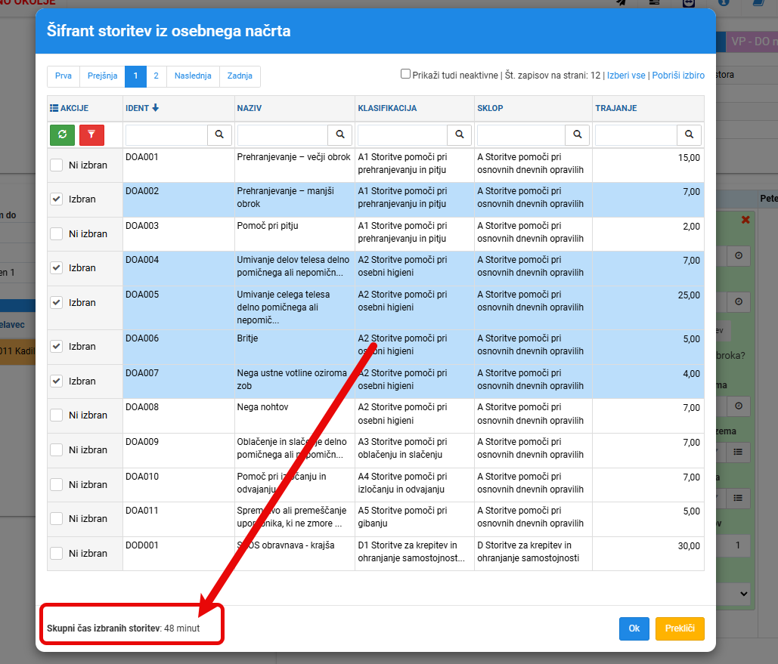Enable 'Prikaži tudi neaktivne' checkbox

[x=405, y=74]
